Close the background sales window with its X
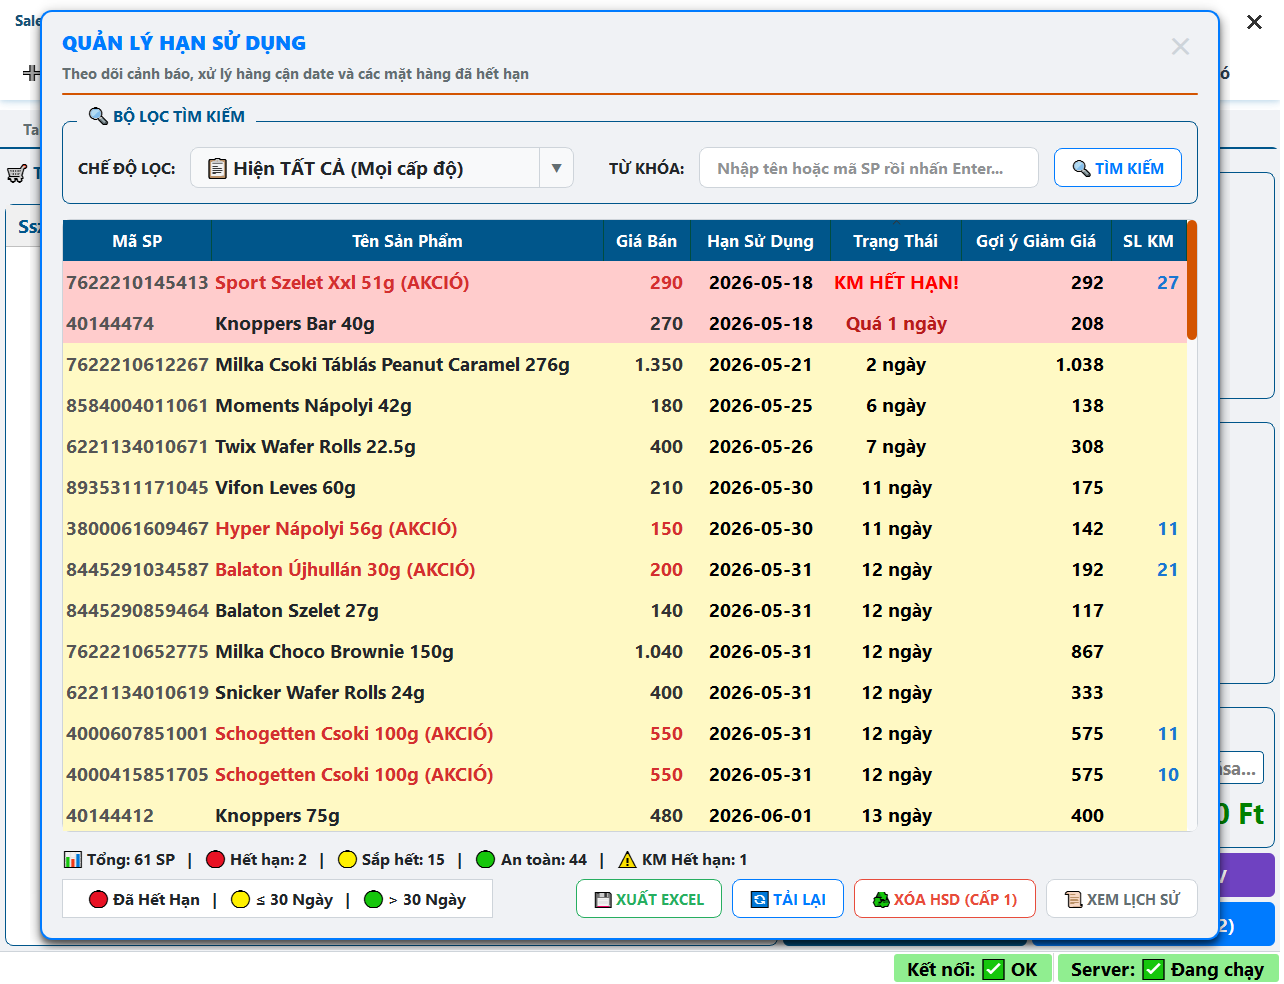 pos(1254,22)
